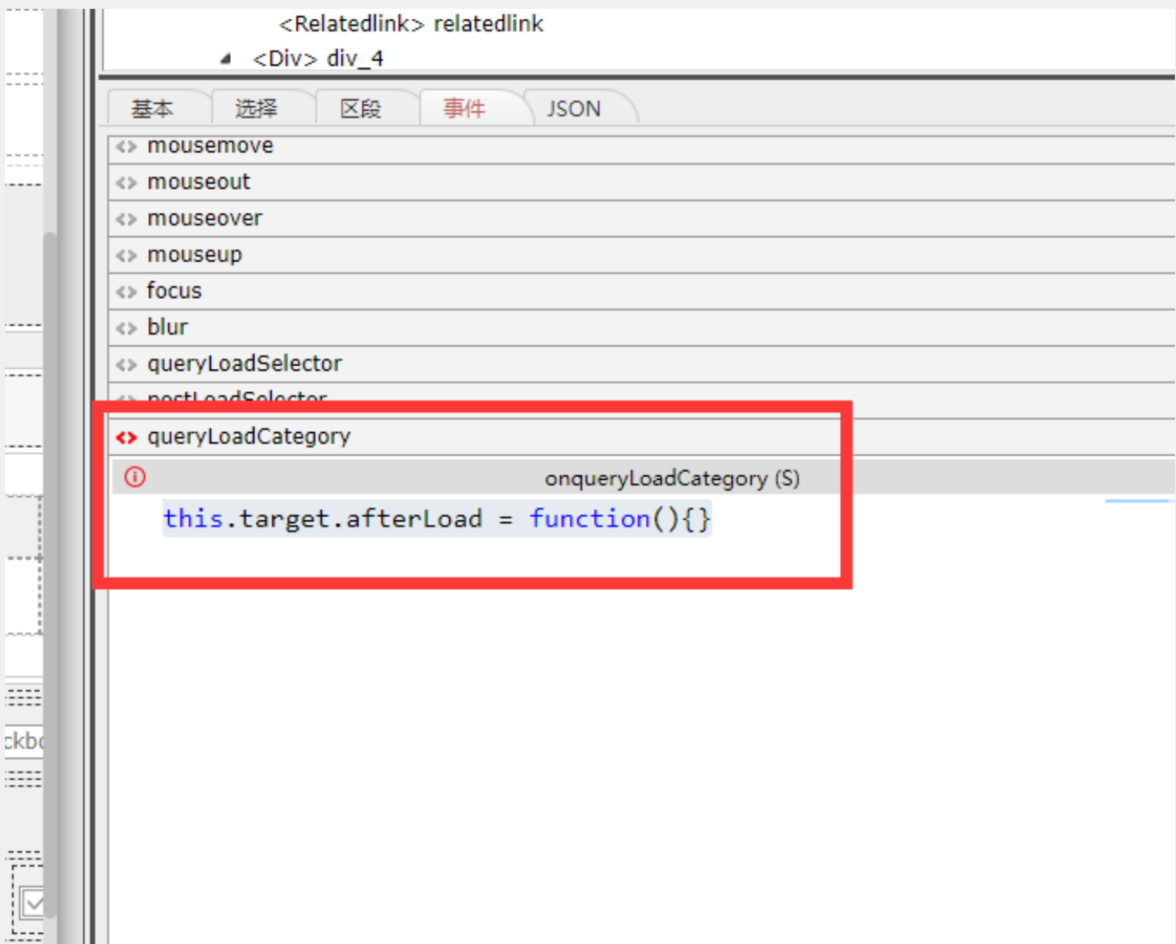1176x944 pixels.
Task: Click the red code icon beside queryLoadCategory
Action: click(x=127, y=437)
